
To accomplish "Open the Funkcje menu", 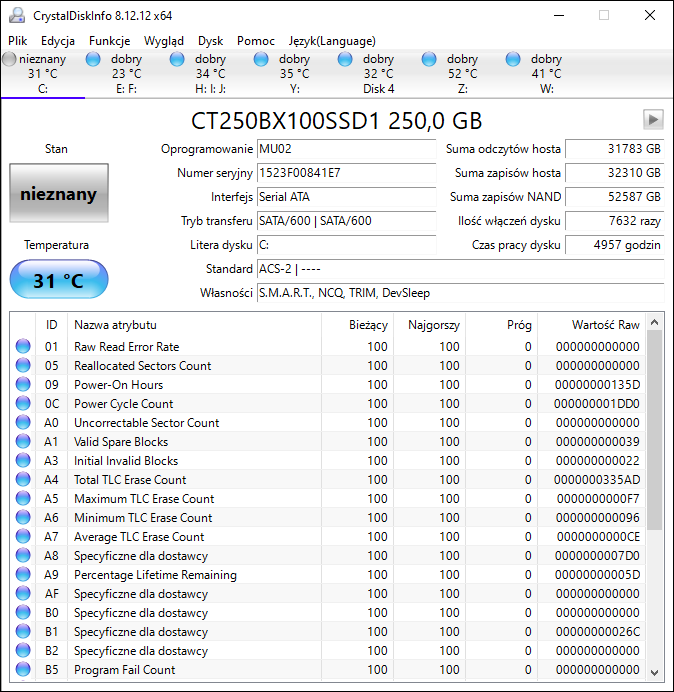I will pos(109,41).
